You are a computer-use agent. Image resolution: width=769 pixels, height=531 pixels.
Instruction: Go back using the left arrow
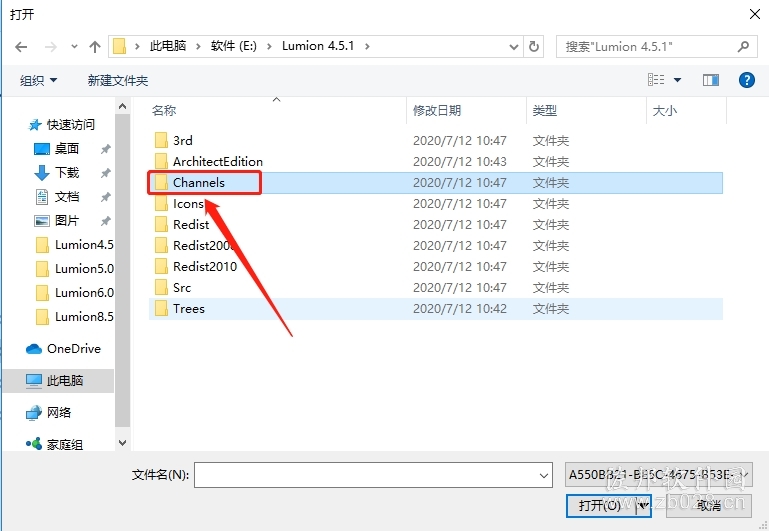(21, 47)
